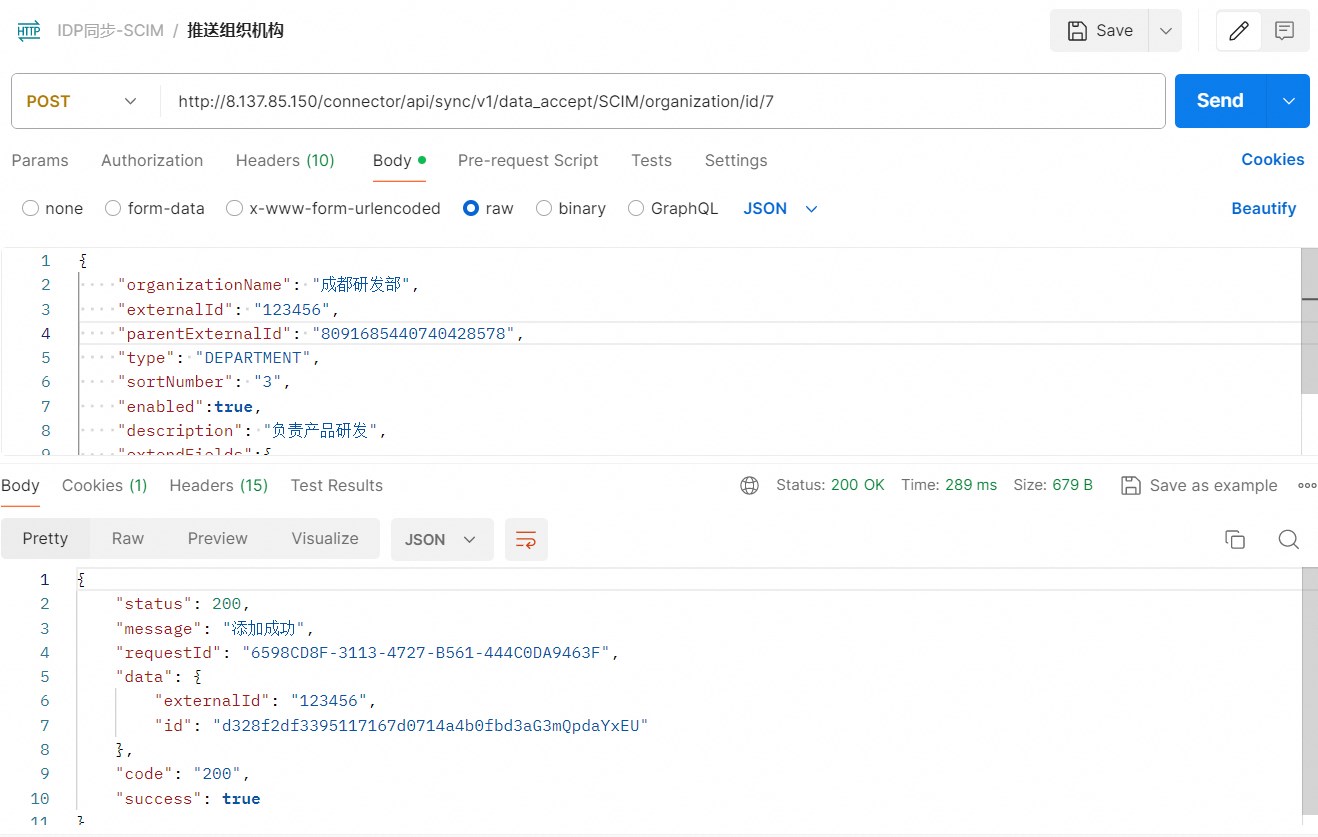Search the response body icon
Image resolution: width=1318 pixels, height=837 pixels.
[1289, 540]
